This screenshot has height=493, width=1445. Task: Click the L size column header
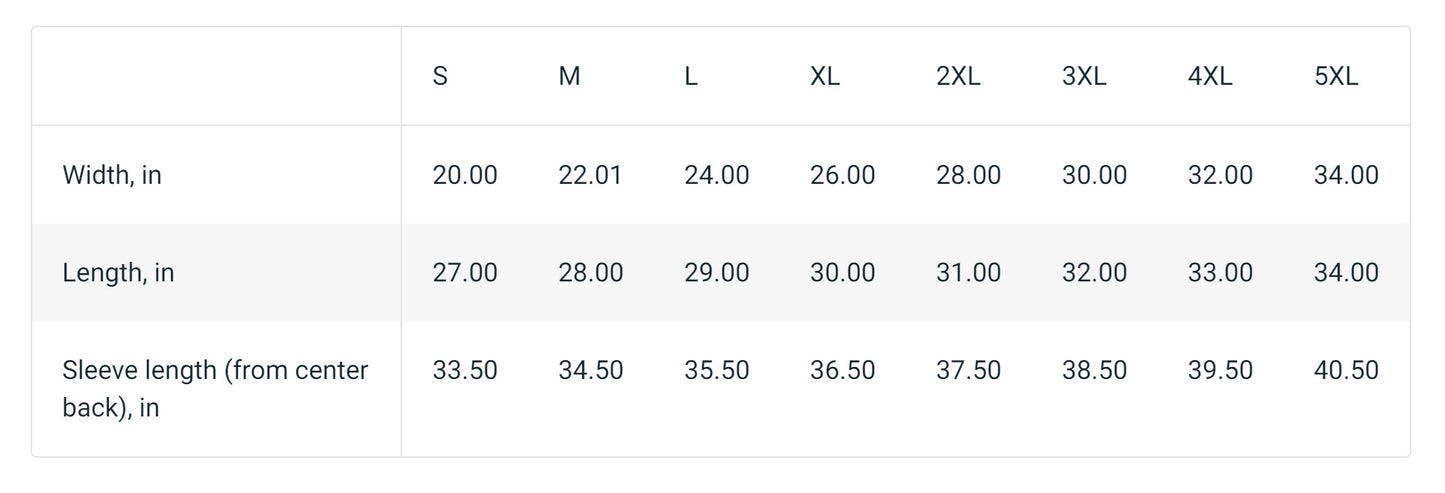(x=691, y=77)
